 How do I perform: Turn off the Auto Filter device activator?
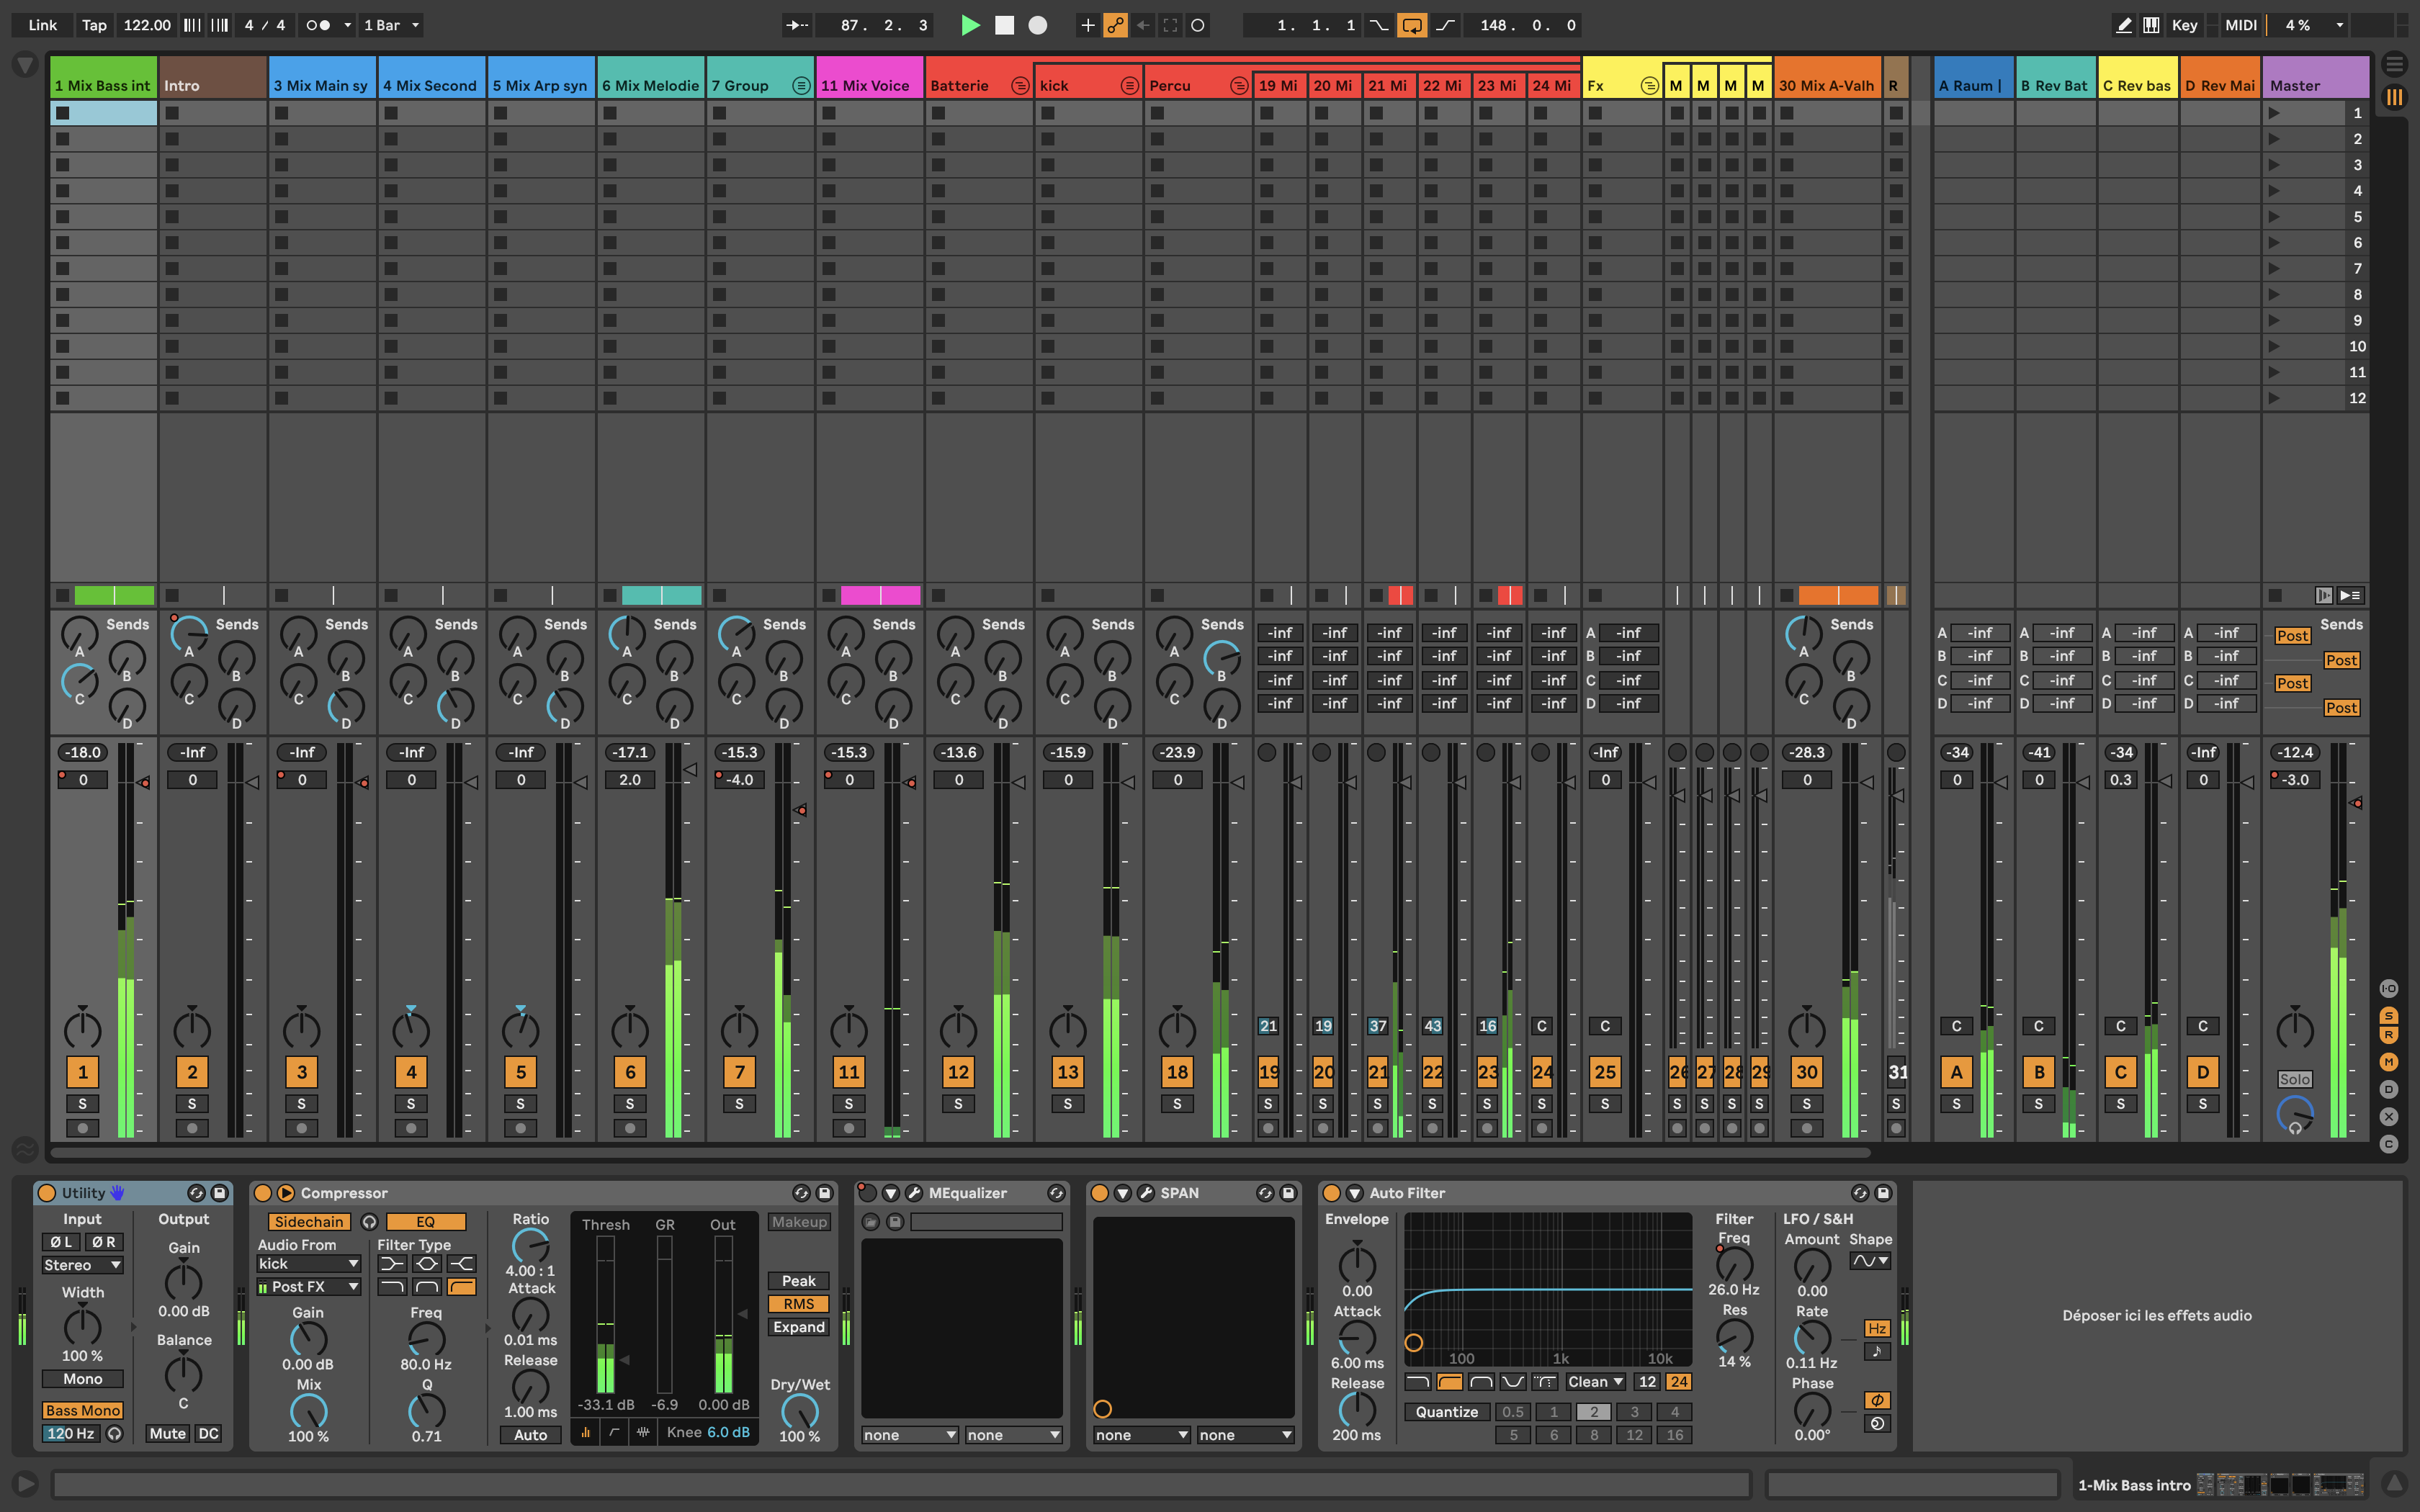(x=1331, y=1193)
